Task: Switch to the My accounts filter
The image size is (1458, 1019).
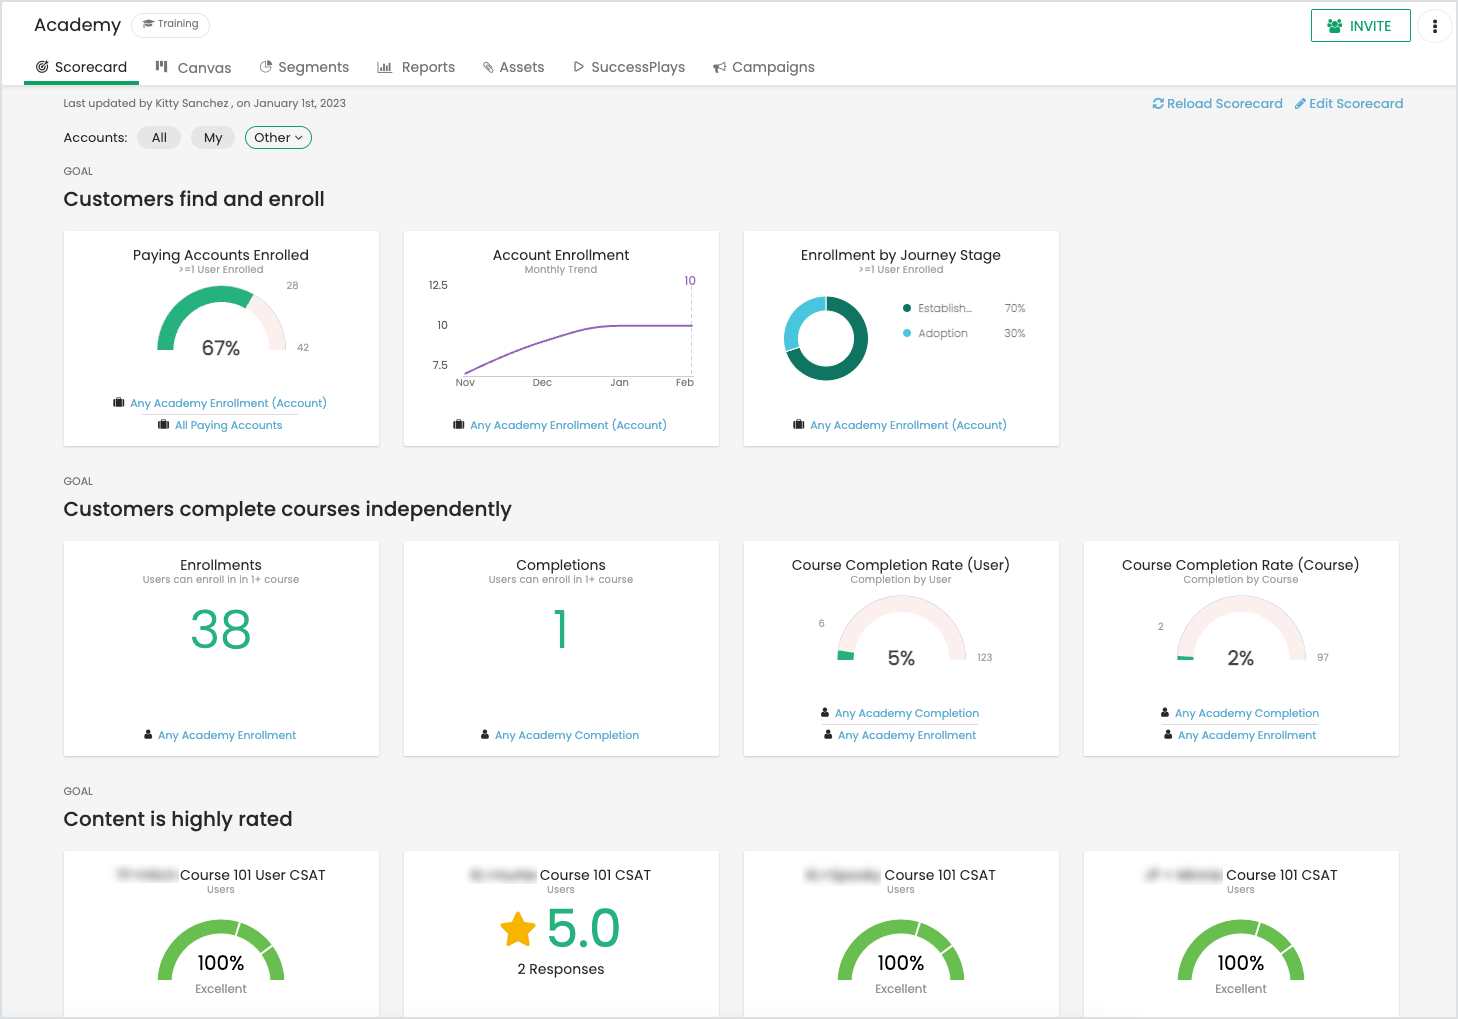Action: 212,137
